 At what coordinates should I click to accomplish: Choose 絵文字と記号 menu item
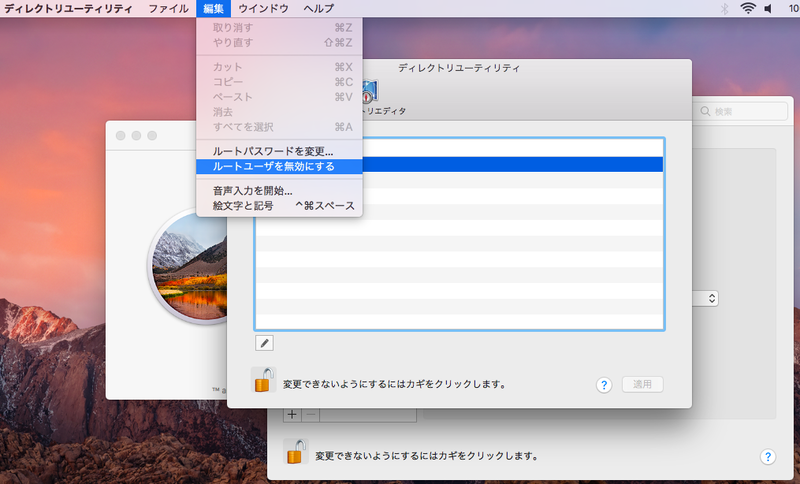(x=279, y=206)
